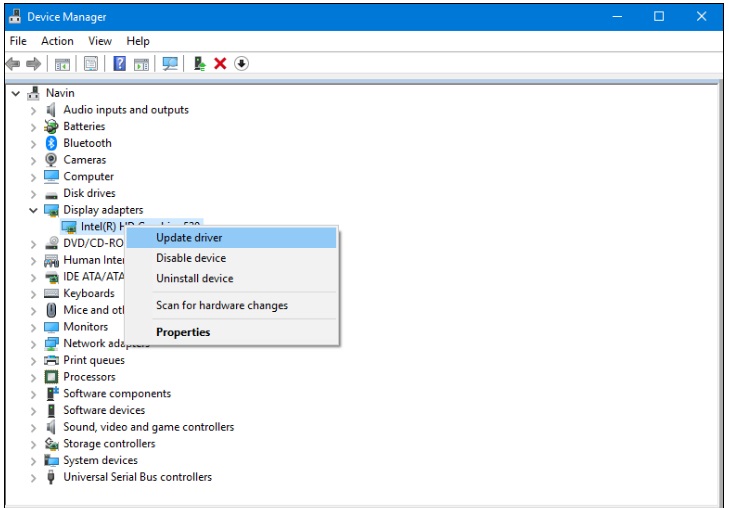Select the Software devices tree label
This screenshot has height=508, width=729.
(104, 410)
